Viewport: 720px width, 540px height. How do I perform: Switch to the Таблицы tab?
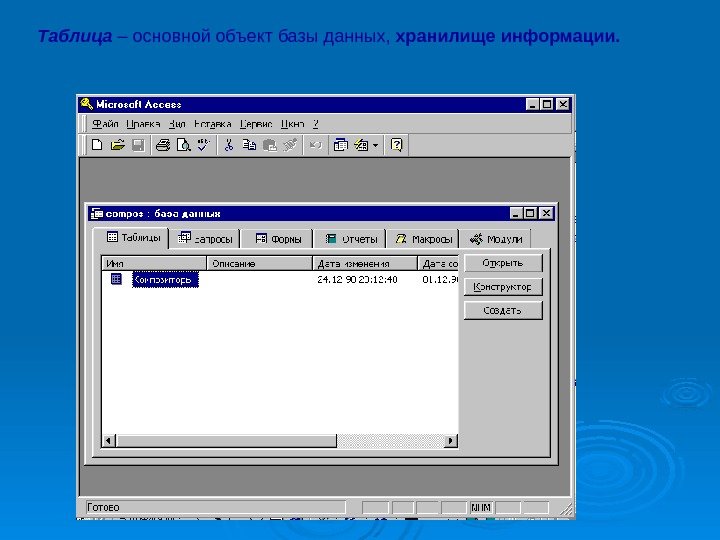click(133, 238)
